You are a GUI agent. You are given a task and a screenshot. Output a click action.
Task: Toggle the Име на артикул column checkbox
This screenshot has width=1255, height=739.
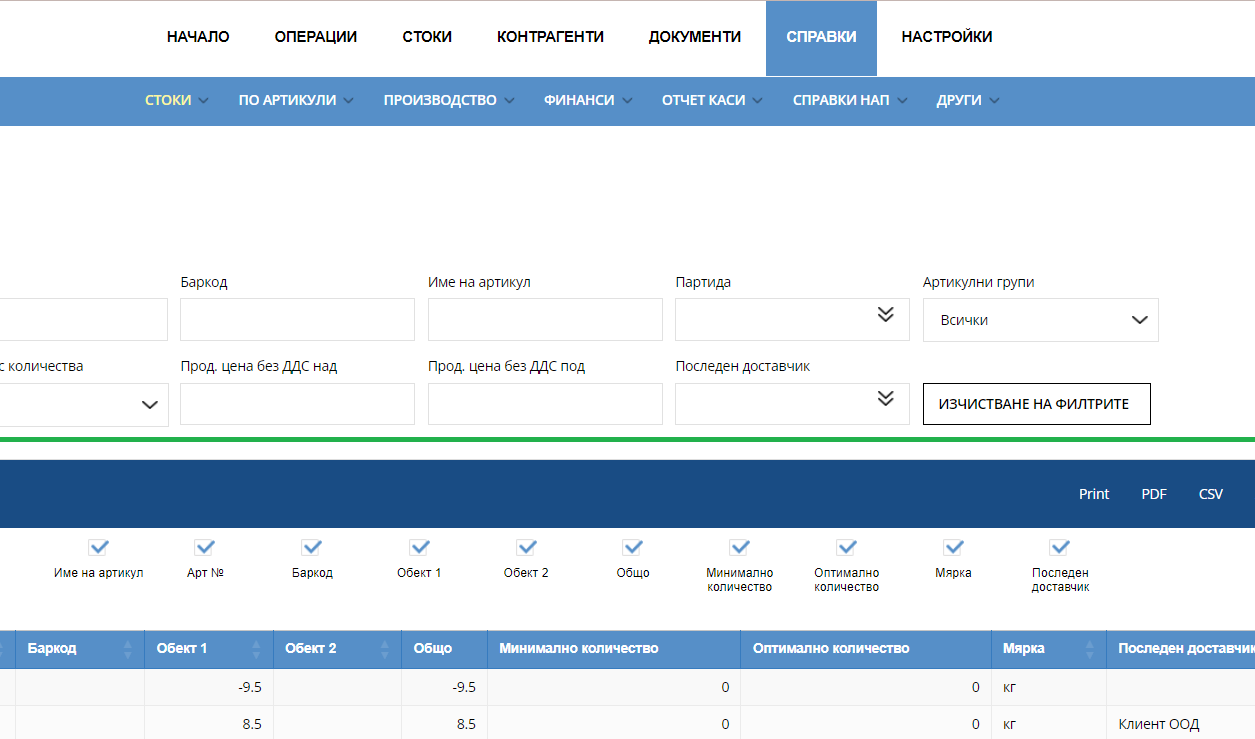pyautogui.click(x=98, y=547)
